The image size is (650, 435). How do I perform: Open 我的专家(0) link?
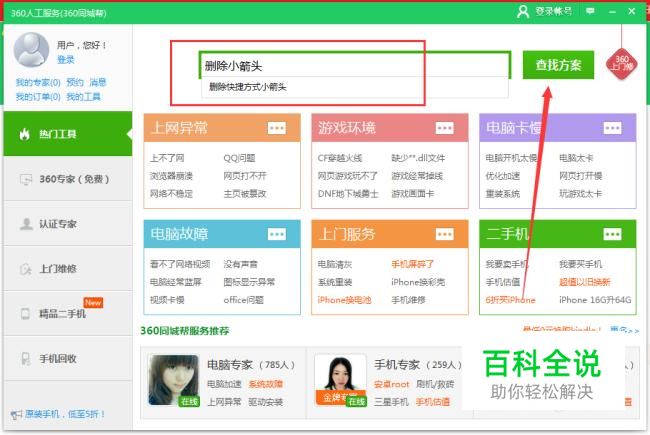38,83
